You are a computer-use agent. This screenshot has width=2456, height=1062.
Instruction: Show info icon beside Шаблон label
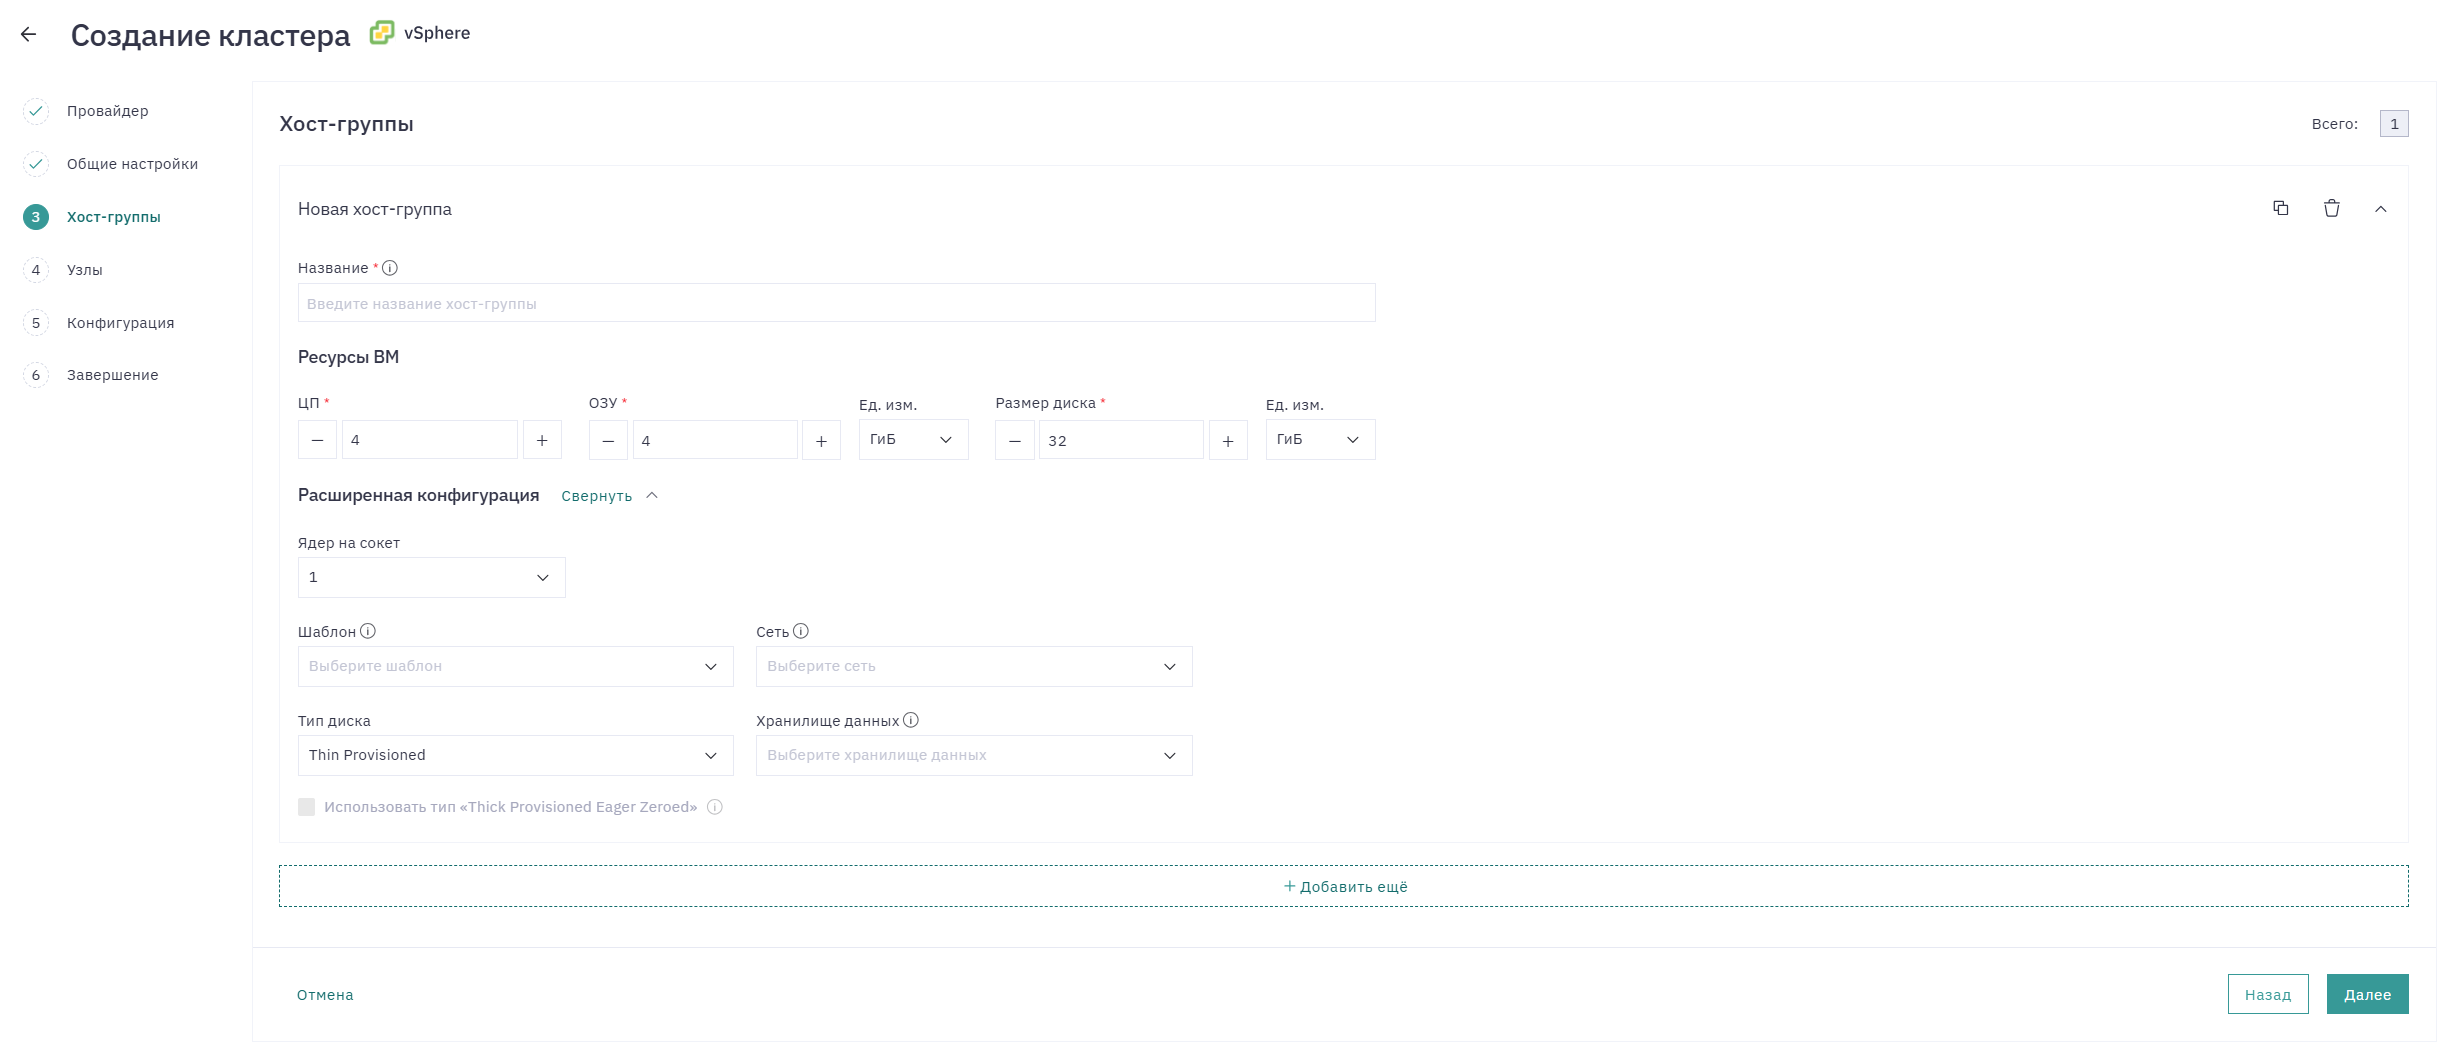point(368,631)
